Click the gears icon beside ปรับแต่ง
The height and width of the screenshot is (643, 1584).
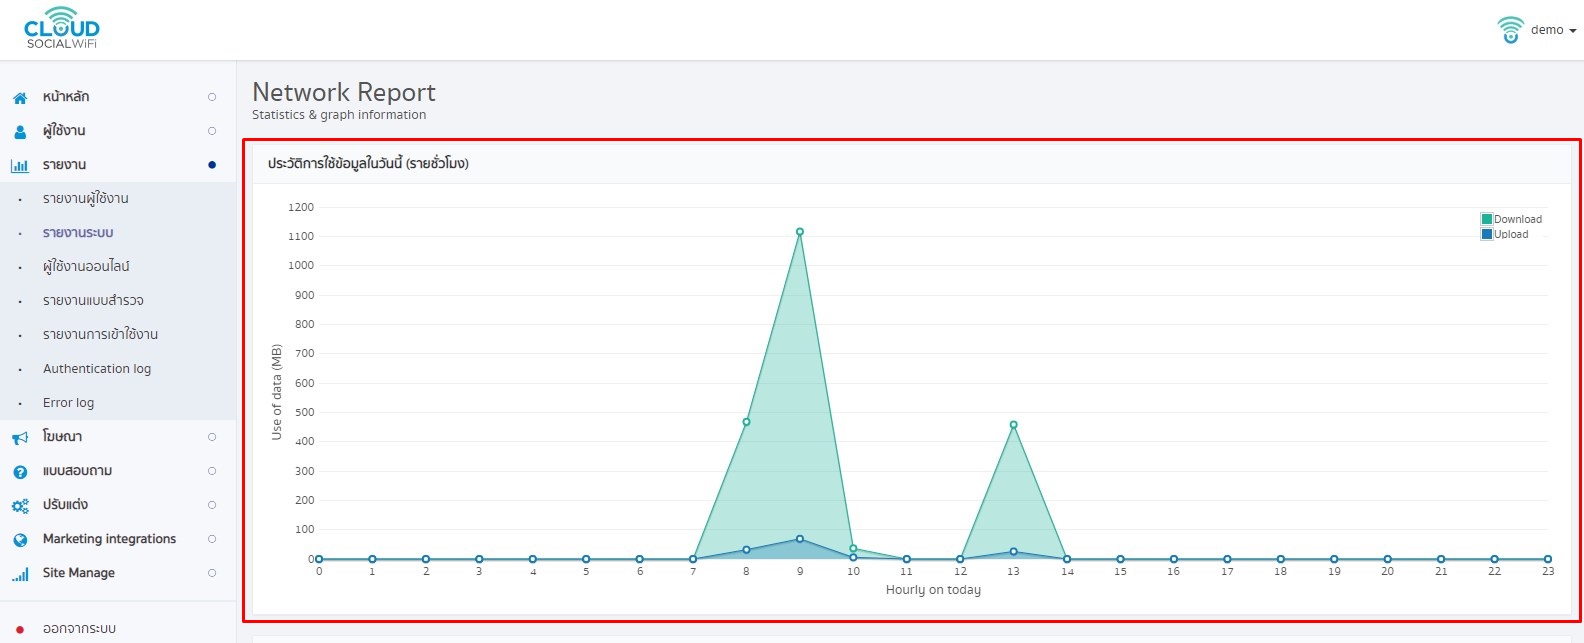tap(20, 506)
